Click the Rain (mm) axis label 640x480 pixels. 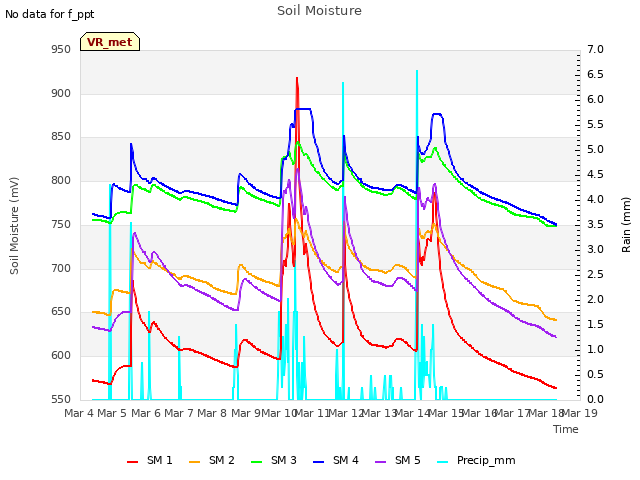[626, 225]
